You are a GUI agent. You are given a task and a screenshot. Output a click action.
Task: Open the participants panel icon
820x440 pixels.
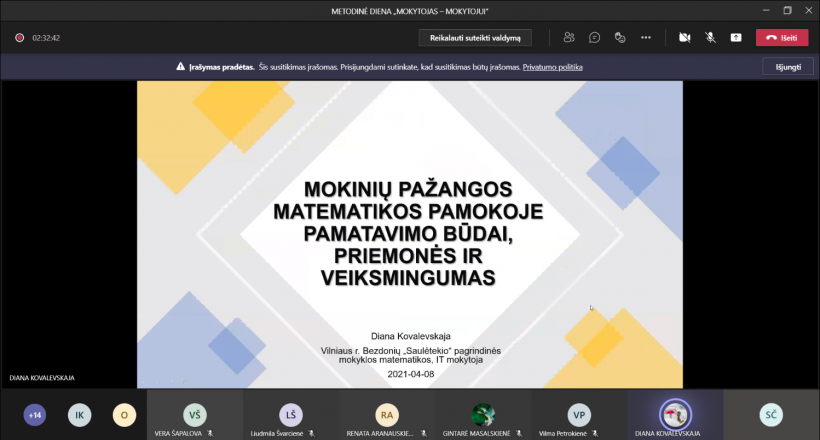[569, 37]
